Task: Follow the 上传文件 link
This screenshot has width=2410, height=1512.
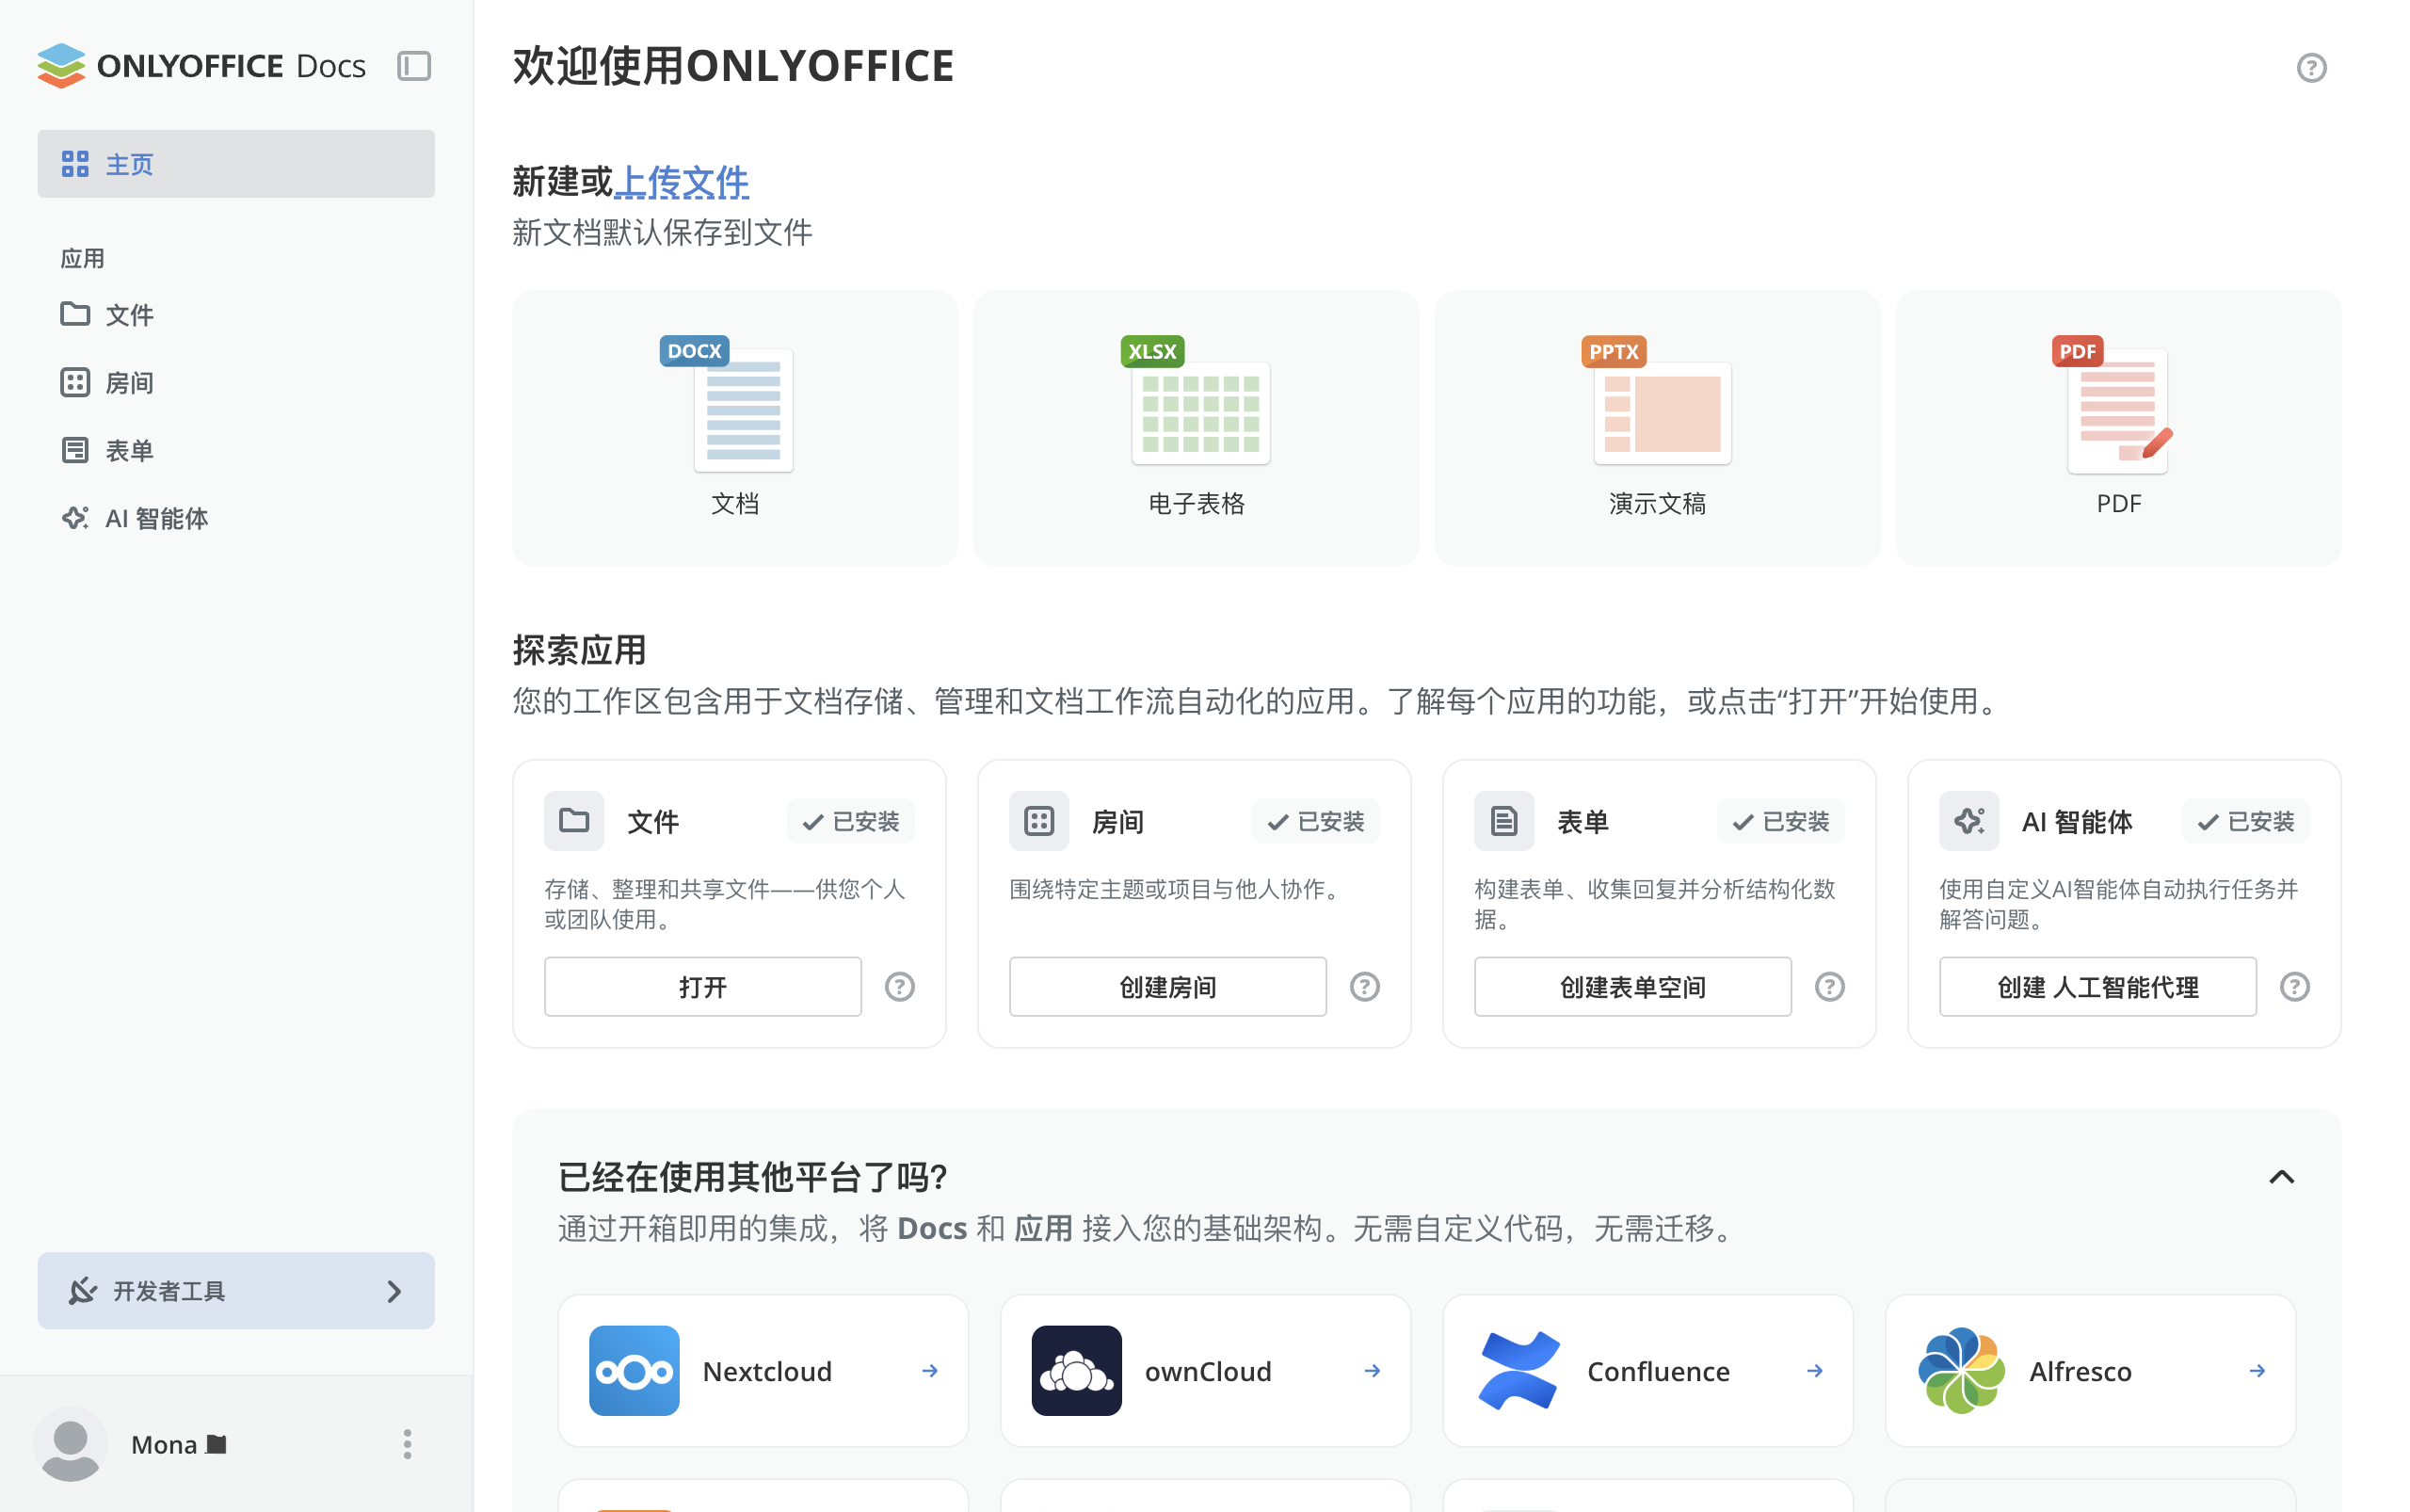Action: click(x=681, y=182)
